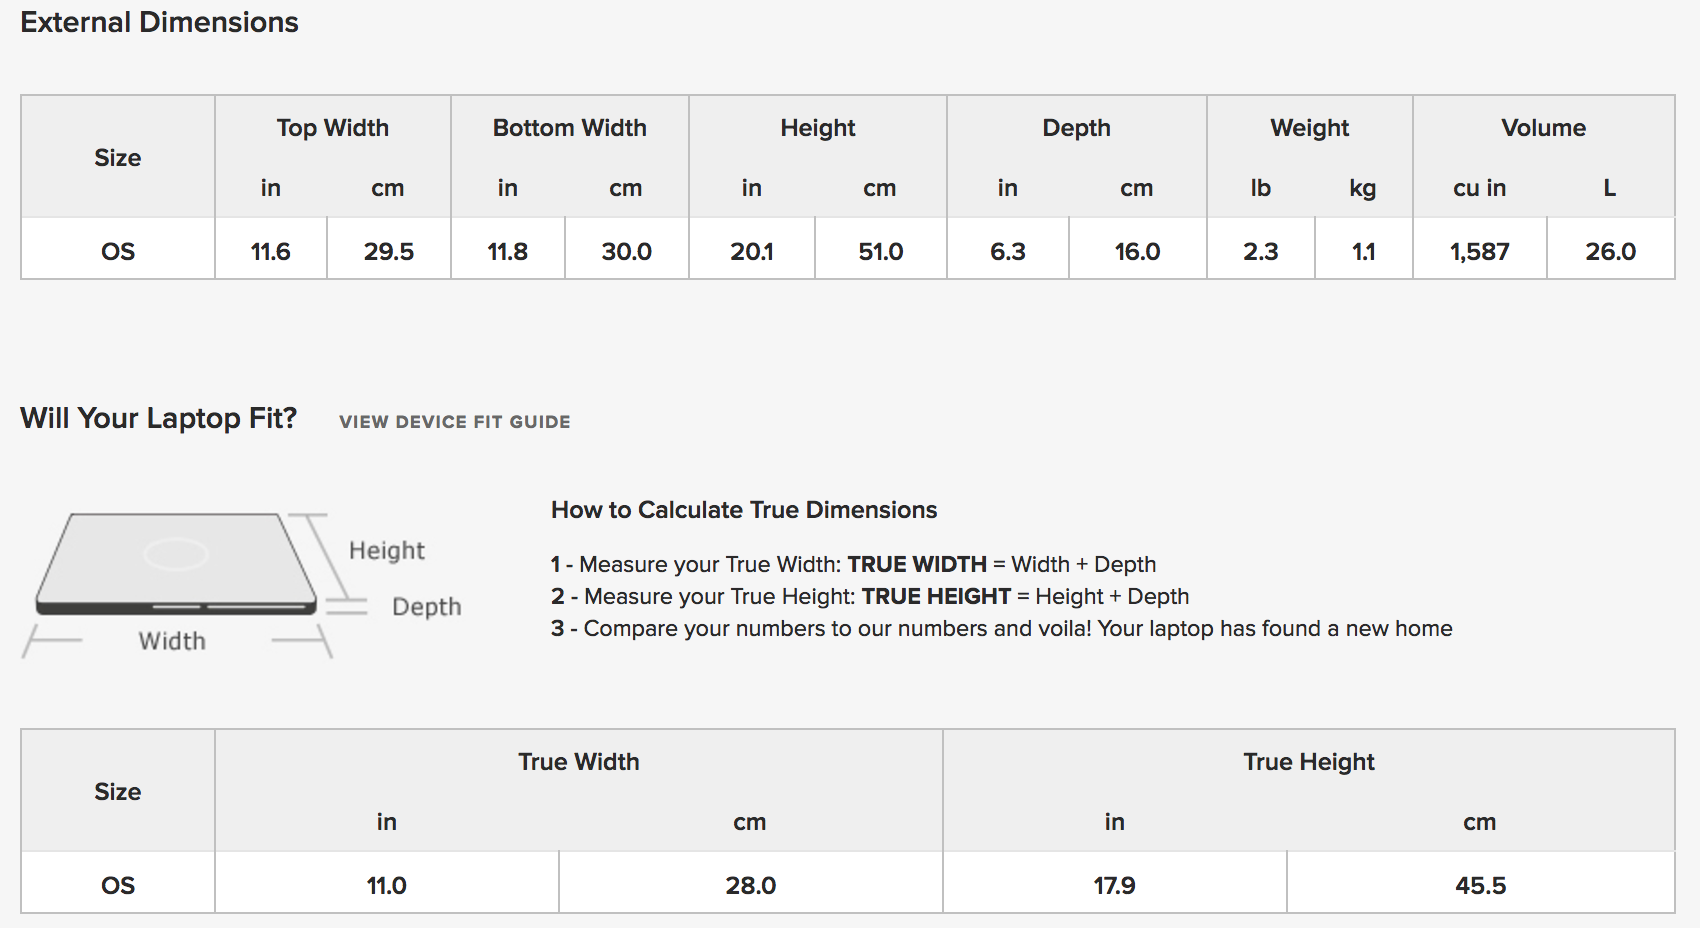
Task: Click the 26.0 liter volume value
Action: [1611, 250]
